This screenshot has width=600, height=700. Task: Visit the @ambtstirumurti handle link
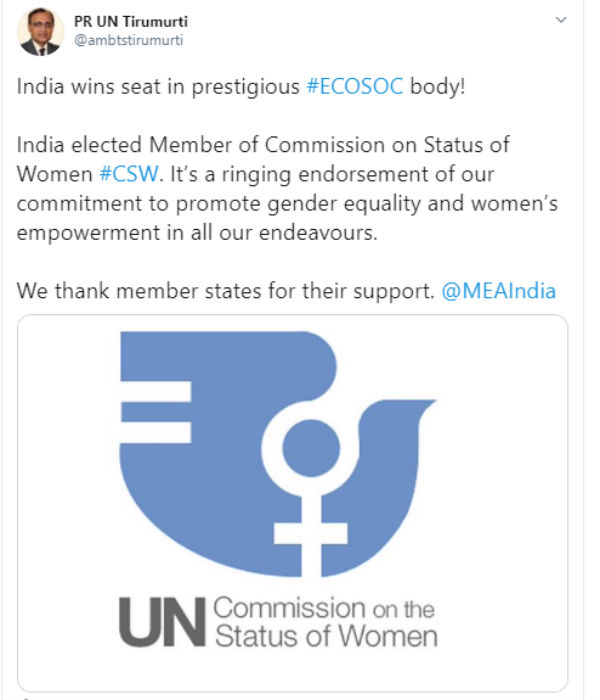pyautogui.click(x=129, y=40)
